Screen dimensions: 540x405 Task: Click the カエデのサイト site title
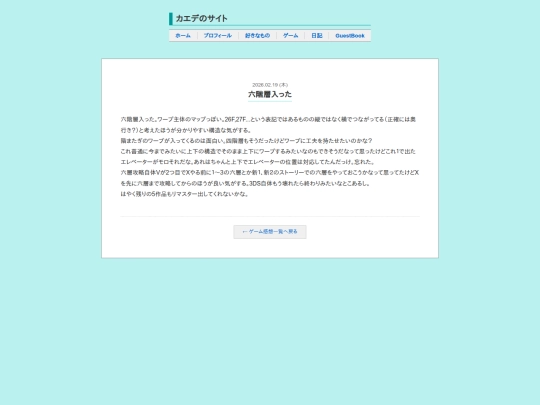click(201, 19)
